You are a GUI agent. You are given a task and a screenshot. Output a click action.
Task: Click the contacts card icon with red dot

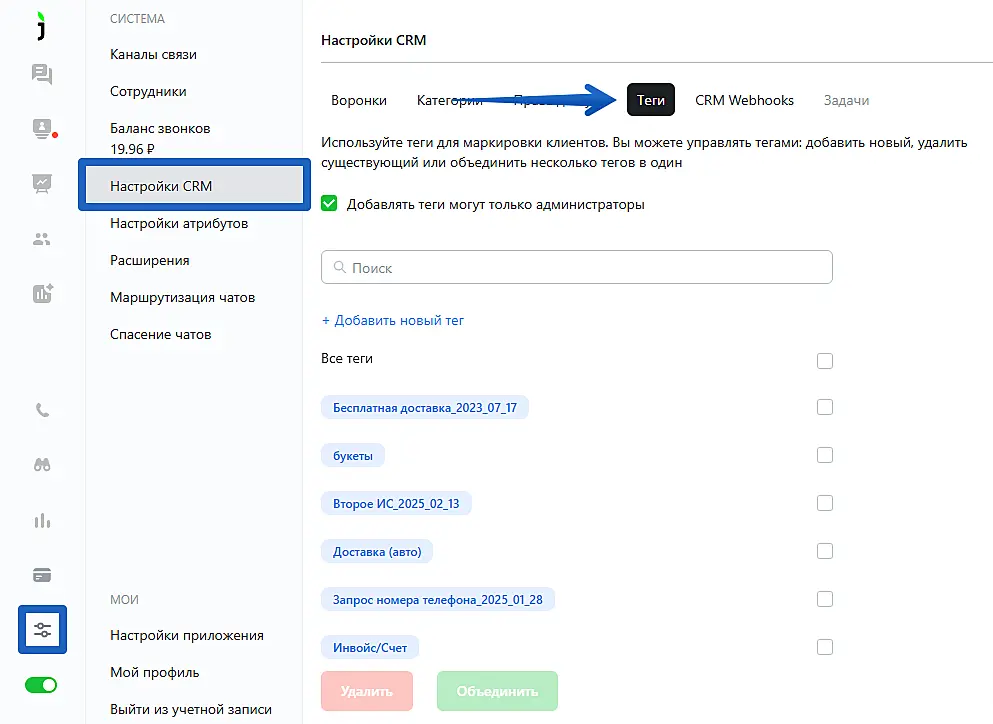42,128
